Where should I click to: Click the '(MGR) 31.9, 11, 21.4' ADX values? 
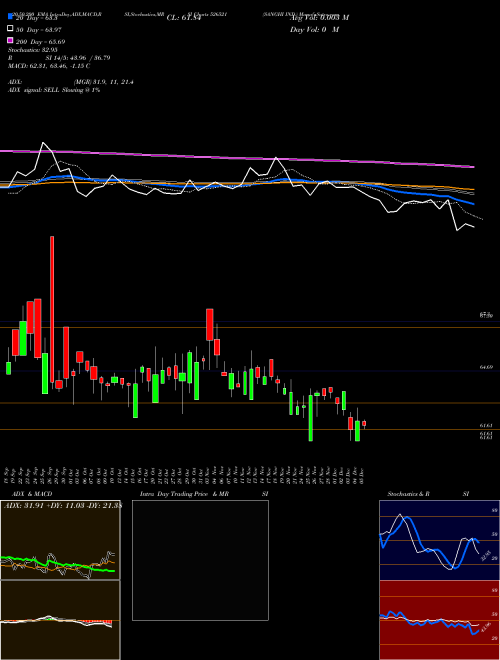point(104,82)
